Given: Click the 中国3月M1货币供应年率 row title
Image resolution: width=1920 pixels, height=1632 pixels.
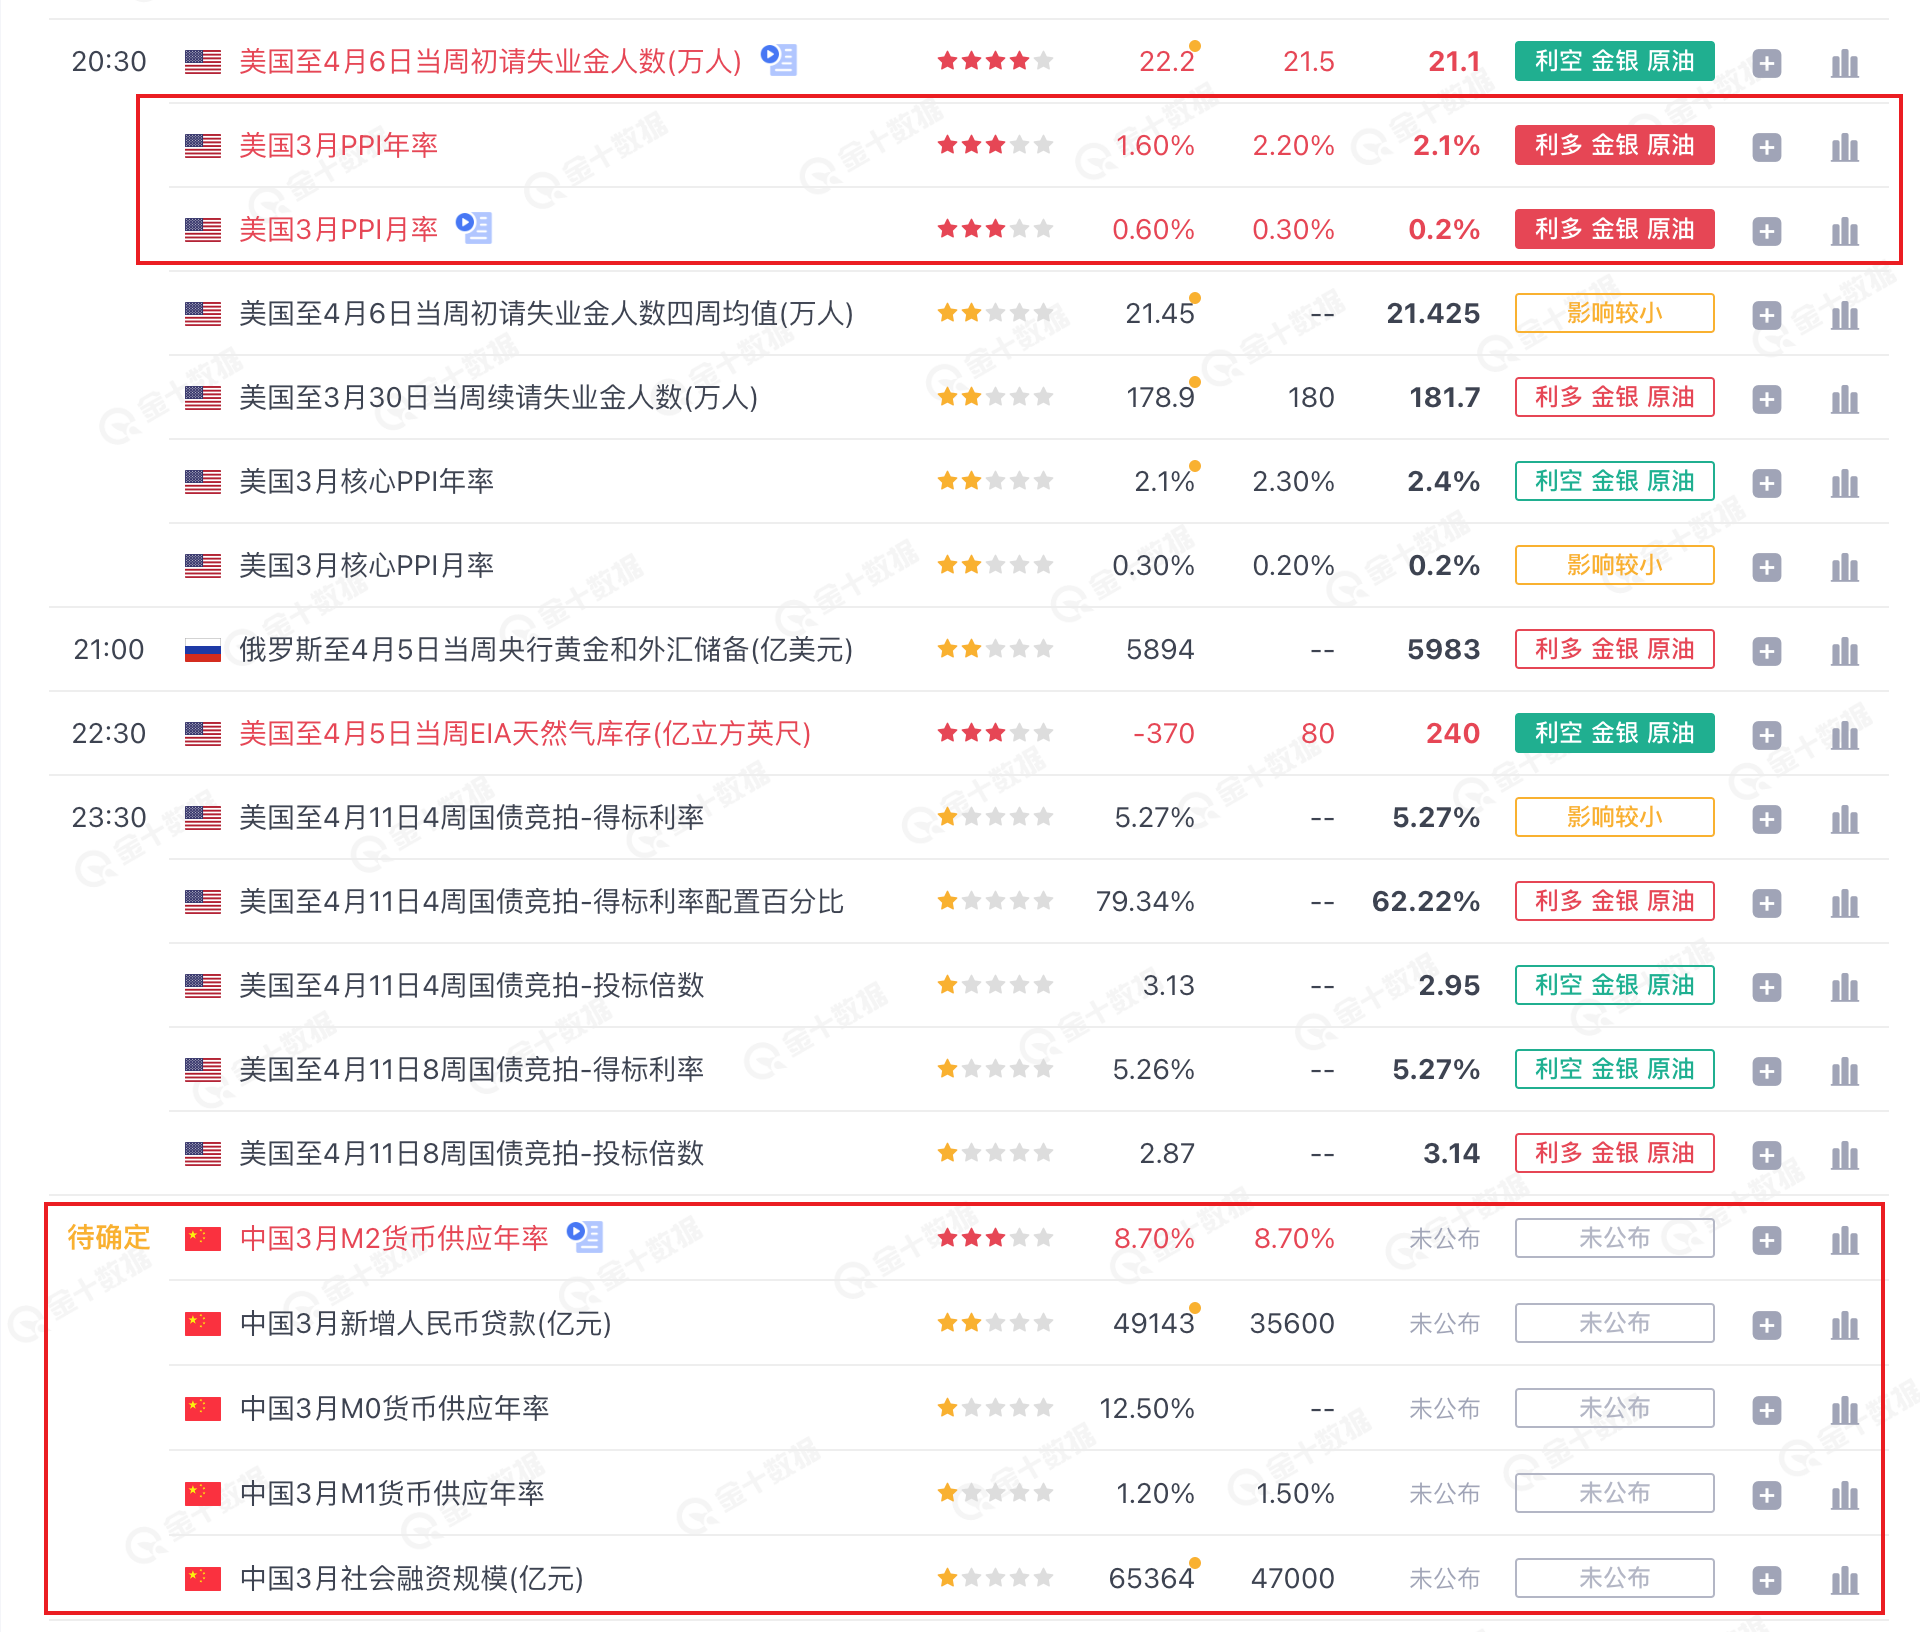Looking at the screenshot, I should click(392, 1494).
